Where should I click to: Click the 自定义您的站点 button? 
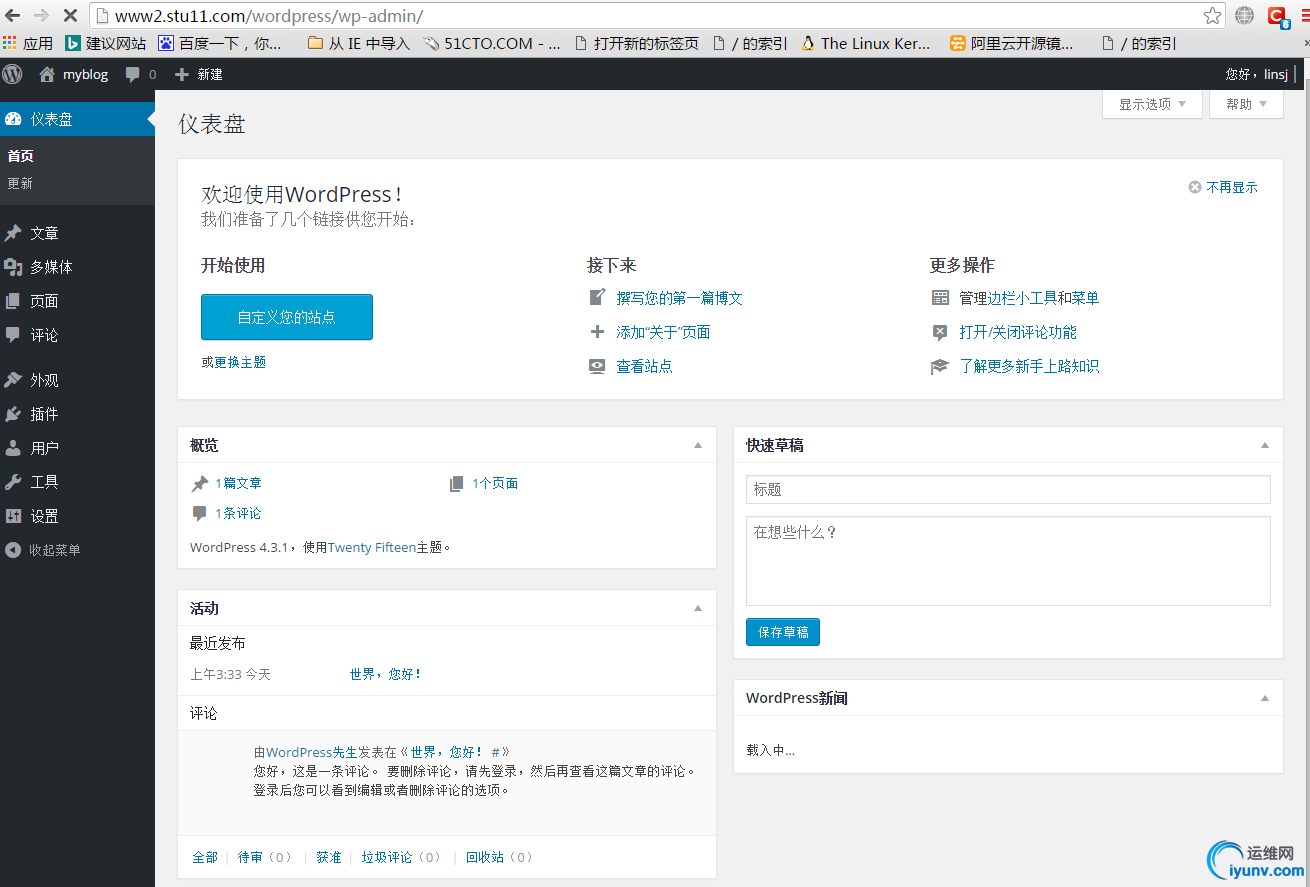(x=287, y=317)
